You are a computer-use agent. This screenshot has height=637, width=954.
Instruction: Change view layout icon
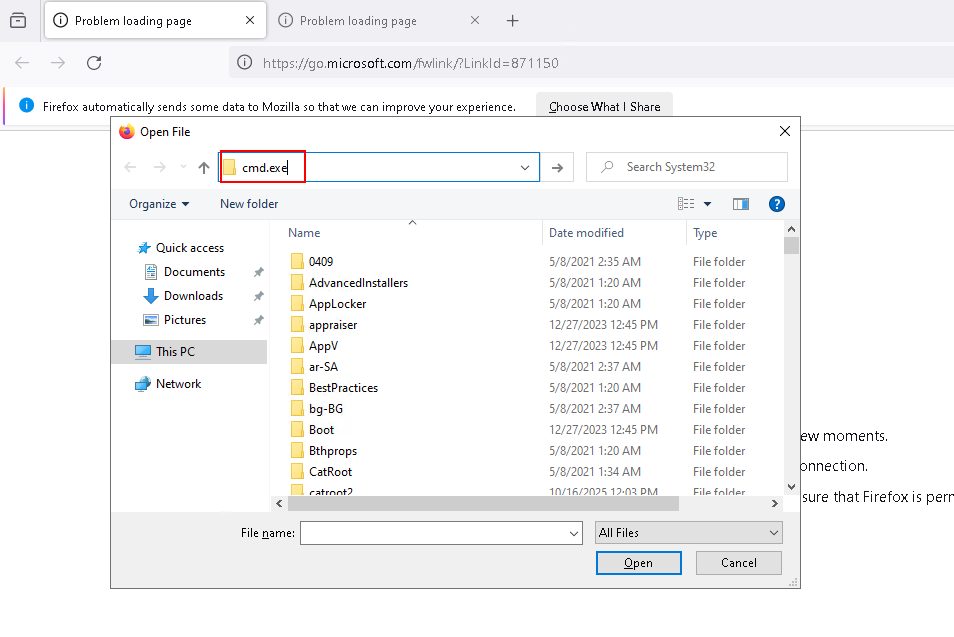click(x=686, y=204)
